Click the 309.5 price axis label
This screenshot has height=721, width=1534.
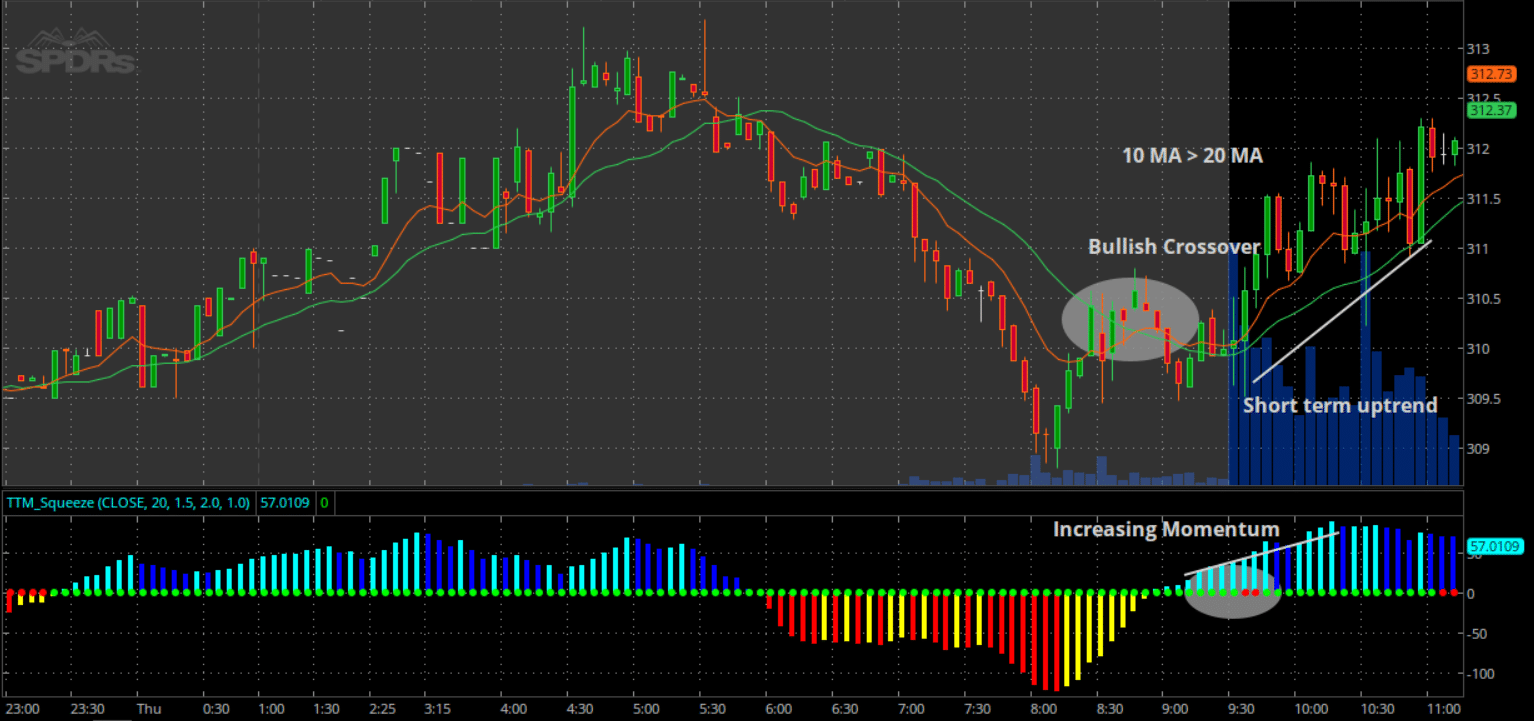pyautogui.click(x=1485, y=398)
